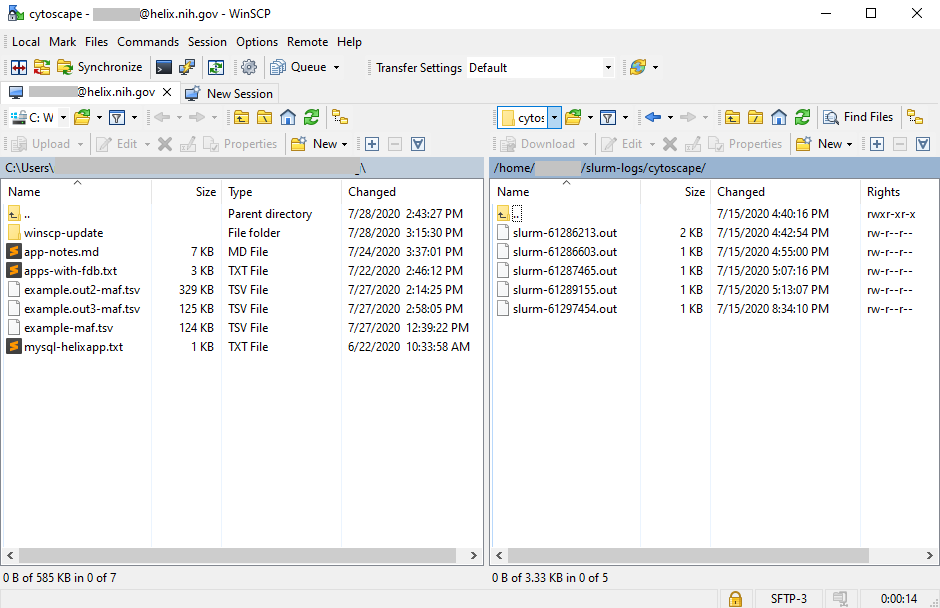940x608 pixels.
Task: Open a terminal session in WinSCP
Action: tap(164, 67)
